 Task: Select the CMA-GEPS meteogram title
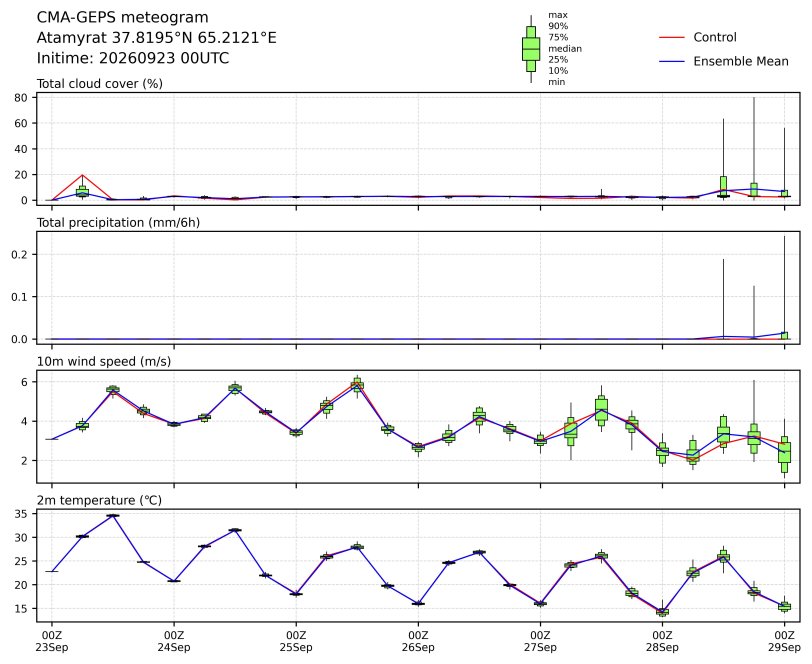tap(122, 18)
